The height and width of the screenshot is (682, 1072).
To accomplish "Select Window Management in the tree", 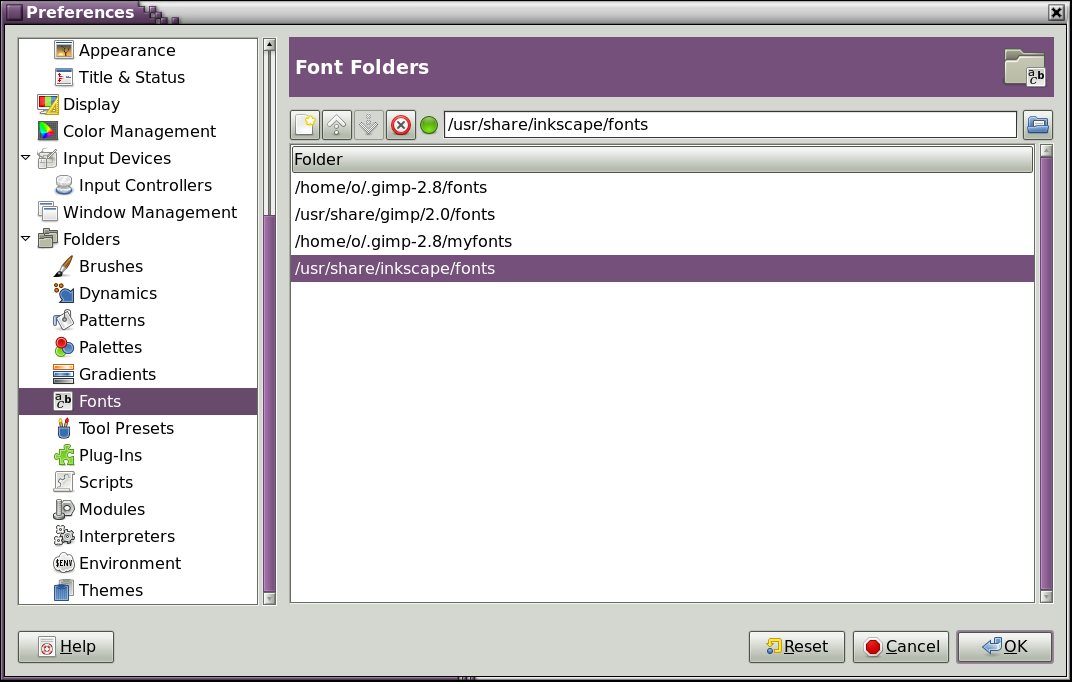I will pos(150,212).
